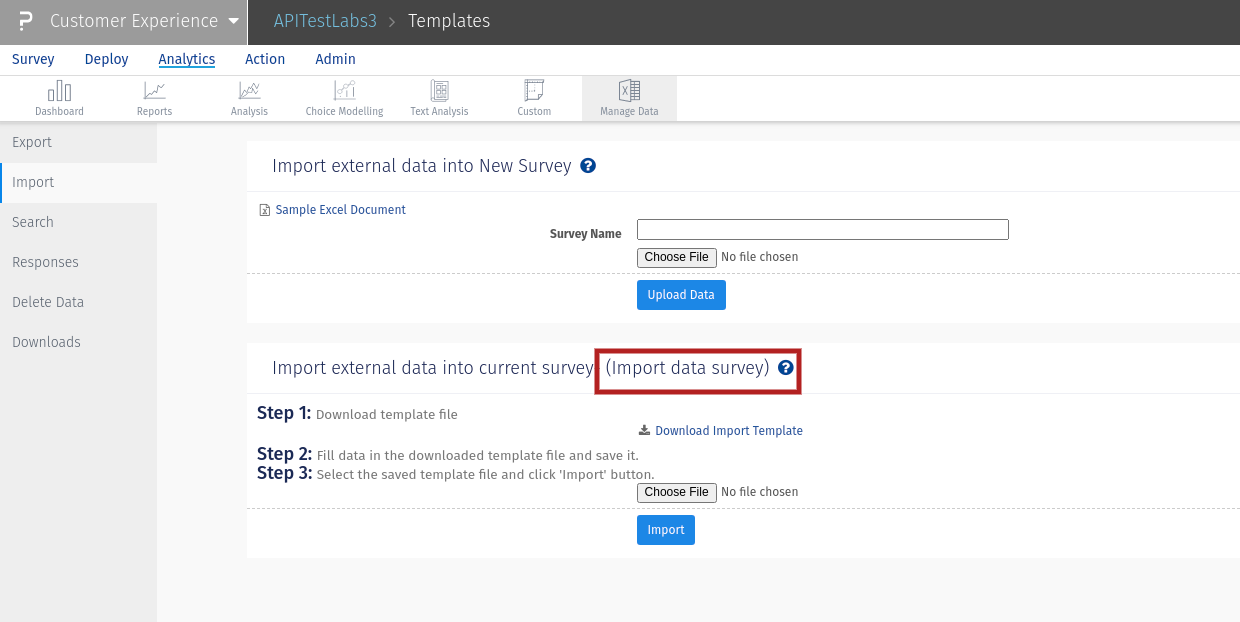Expand the Customer Experience product dropdown
This screenshot has height=622, width=1240.
[233, 21]
